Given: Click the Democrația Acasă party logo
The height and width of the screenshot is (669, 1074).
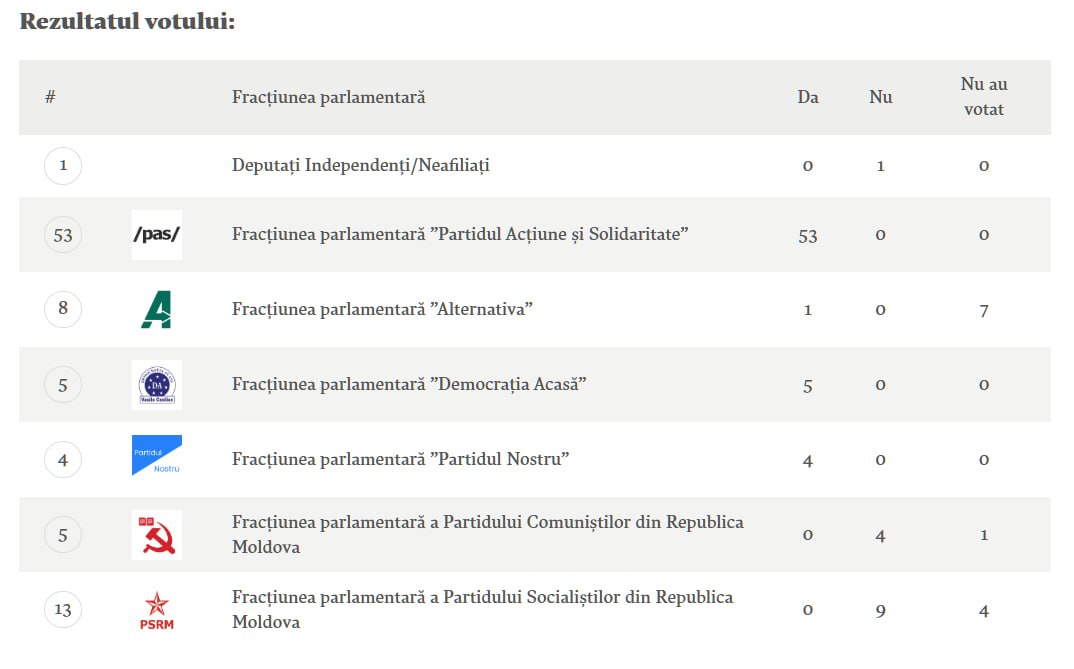Looking at the screenshot, I should (157, 385).
